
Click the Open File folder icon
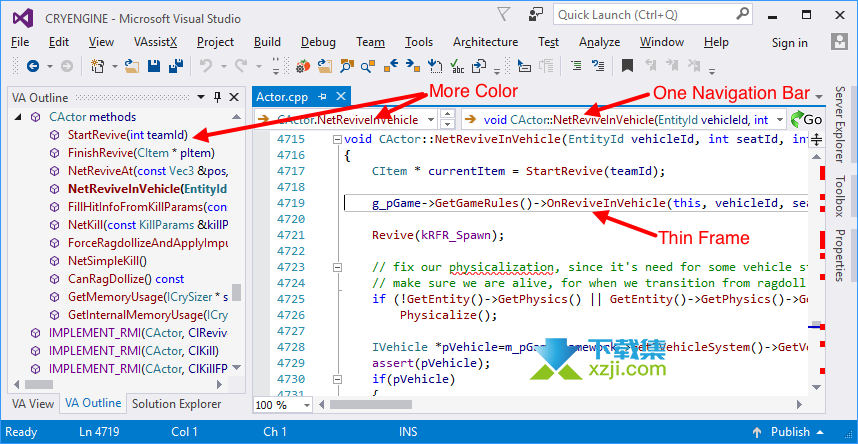[x=132, y=67]
